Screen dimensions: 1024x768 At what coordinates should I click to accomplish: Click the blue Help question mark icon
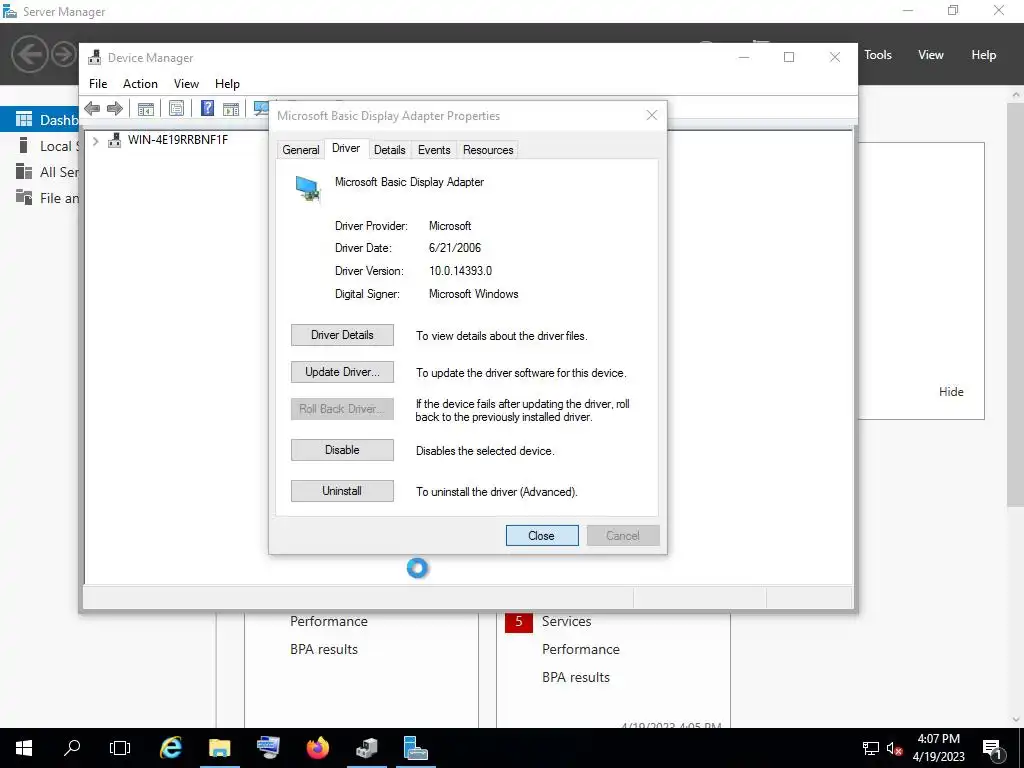(207, 108)
